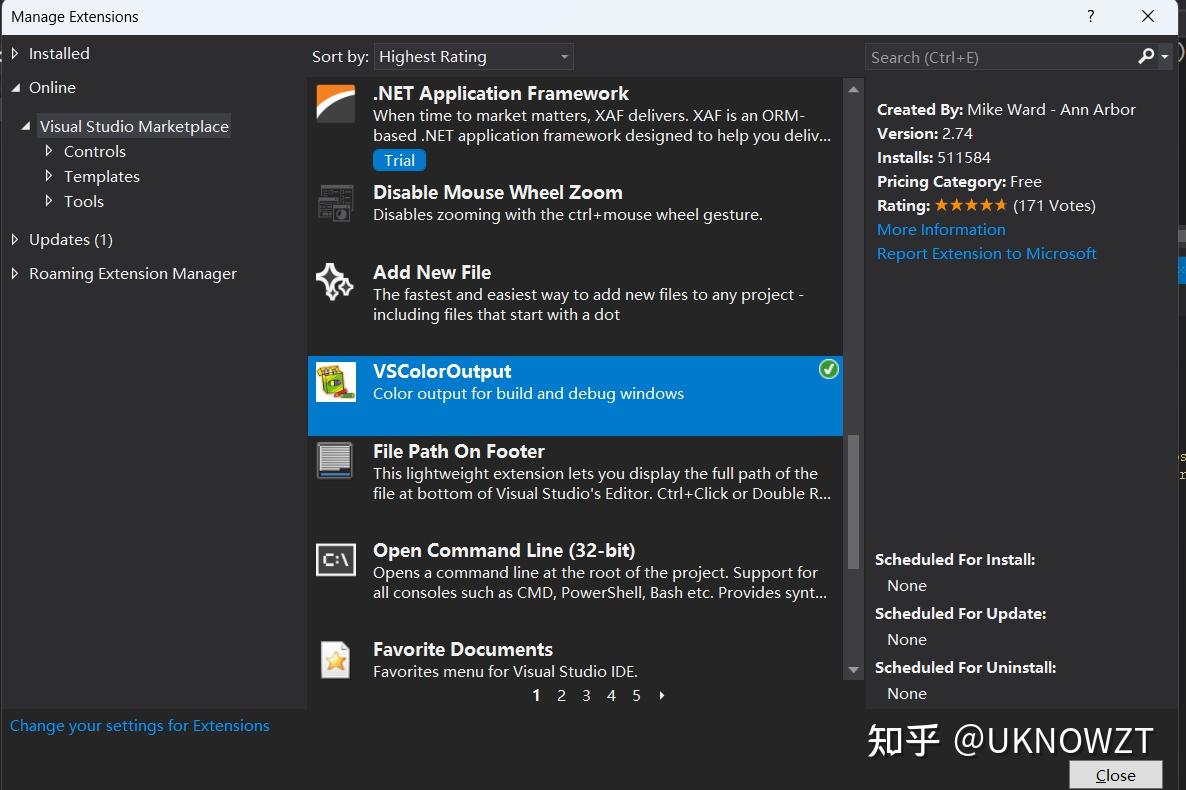This screenshot has height=790, width=1186.
Task: Click the Open Command Line extension icon
Action: pyautogui.click(x=336, y=560)
